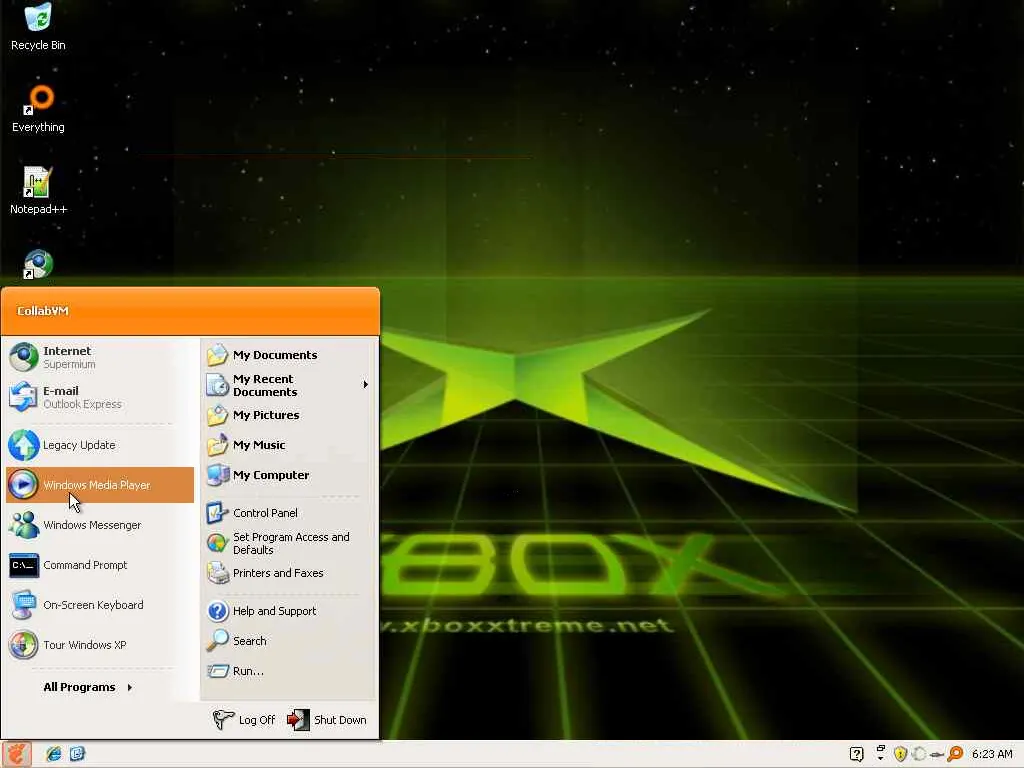The height and width of the screenshot is (768, 1024).
Task: Click the My Pictures folder icon
Action: [217, 415]
